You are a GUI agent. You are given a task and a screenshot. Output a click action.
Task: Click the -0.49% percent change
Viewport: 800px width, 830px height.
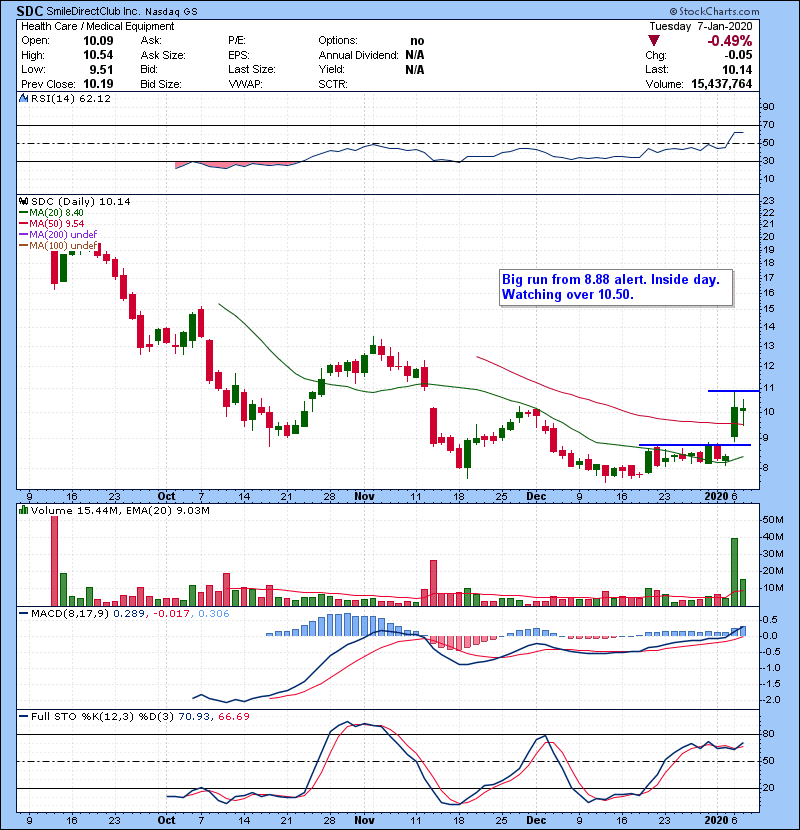(730, 41)
